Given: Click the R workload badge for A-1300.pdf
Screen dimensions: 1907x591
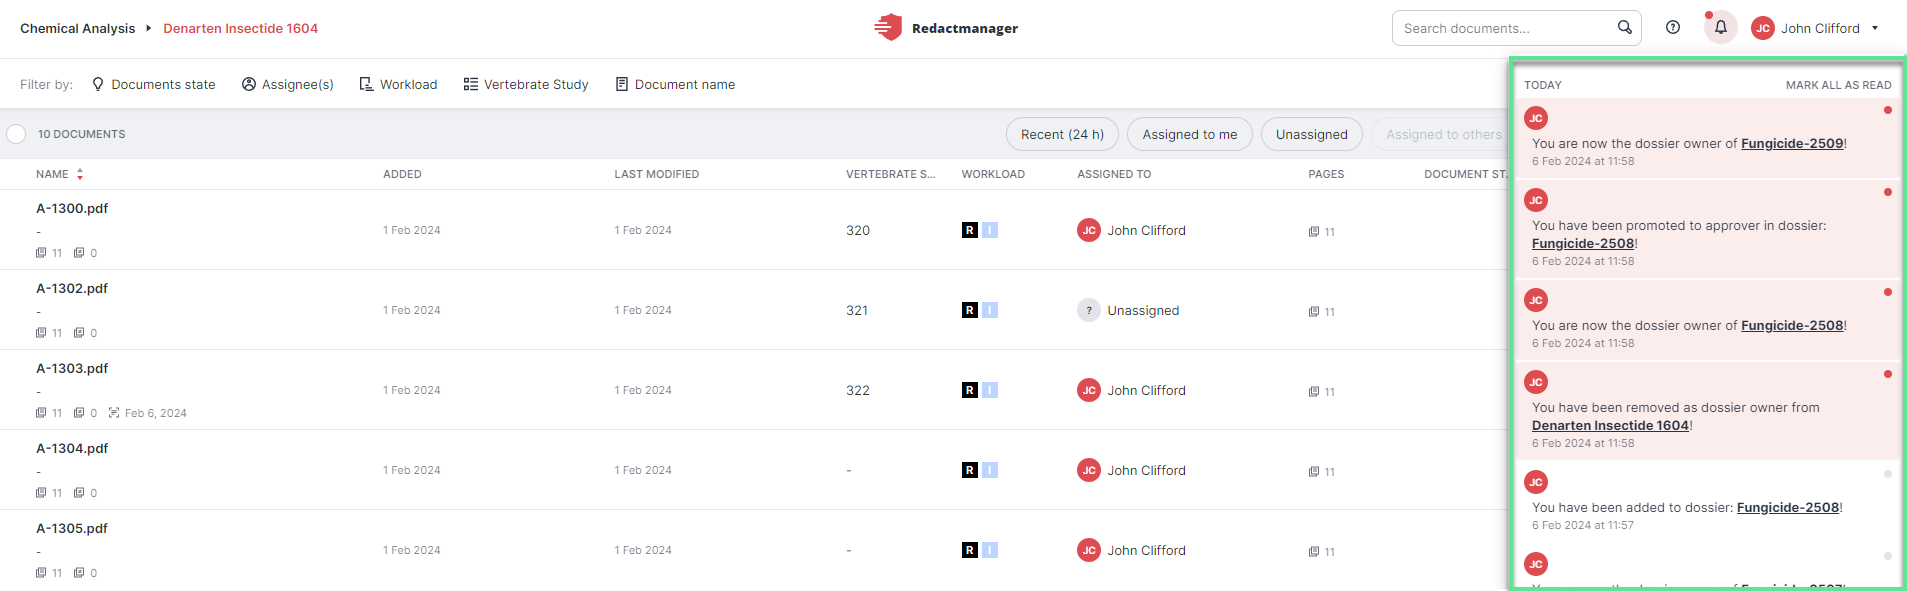Looking at the screenshot, I should (x=969, y=230).
